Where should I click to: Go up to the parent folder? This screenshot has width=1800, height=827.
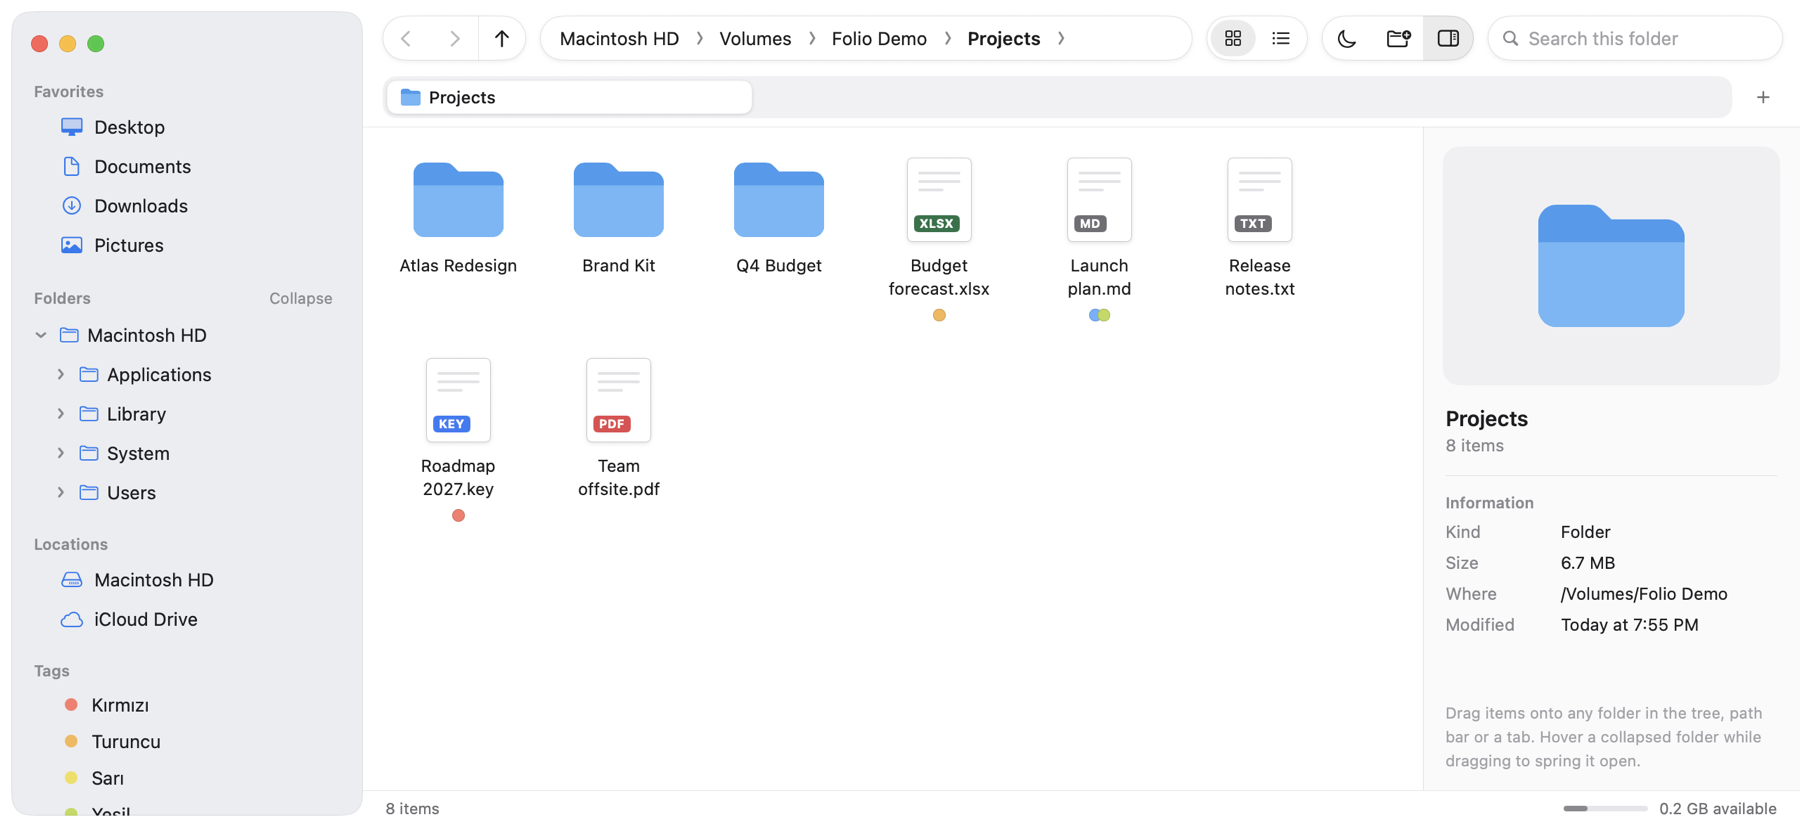[x=502, y=39]
